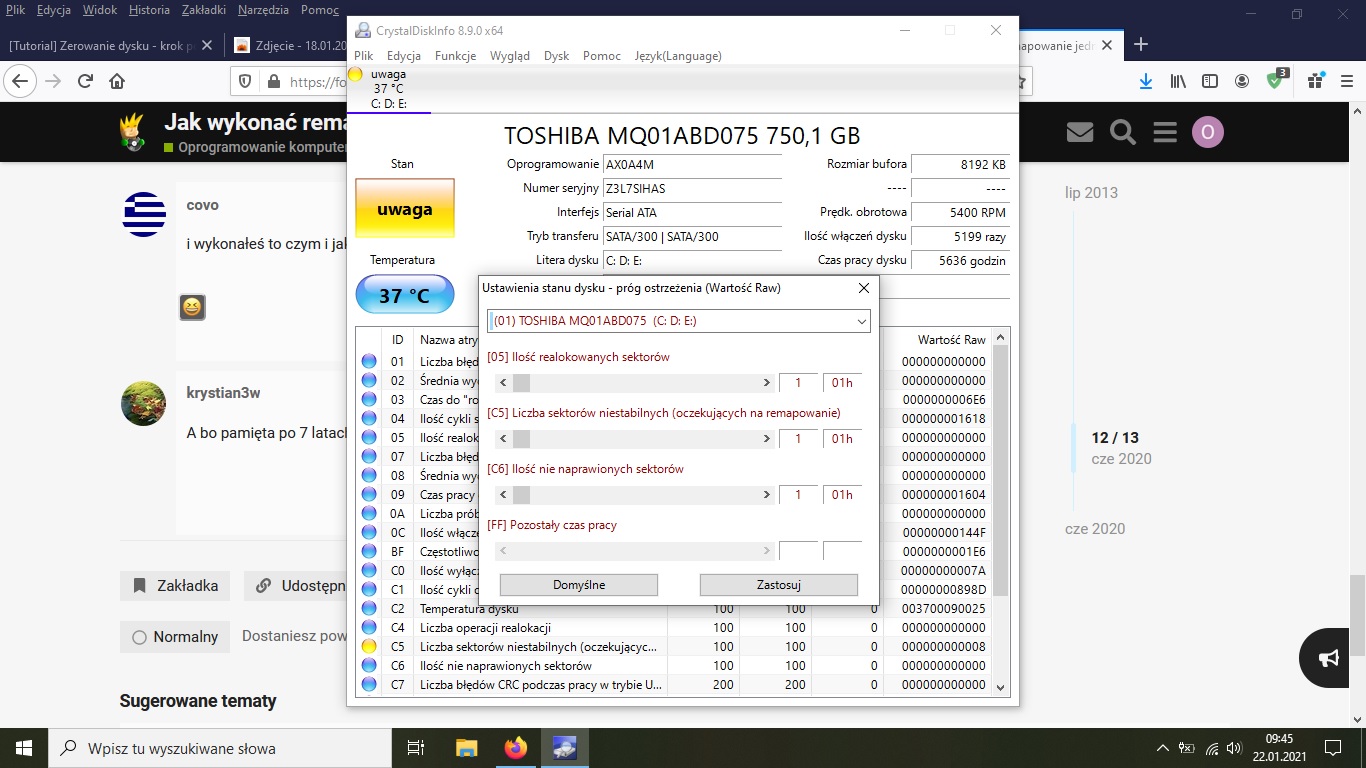Click the blue status icon of C6 row
The width and height of the screenshot is (1366, 768).
pyautogui.click(x=369, y=666)
